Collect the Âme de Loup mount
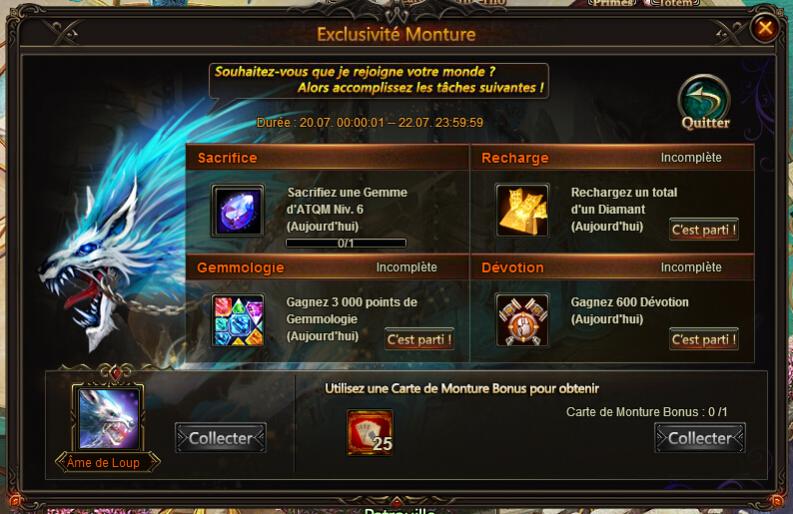This screenshot has width=793, height=514. tap(221, 438)
